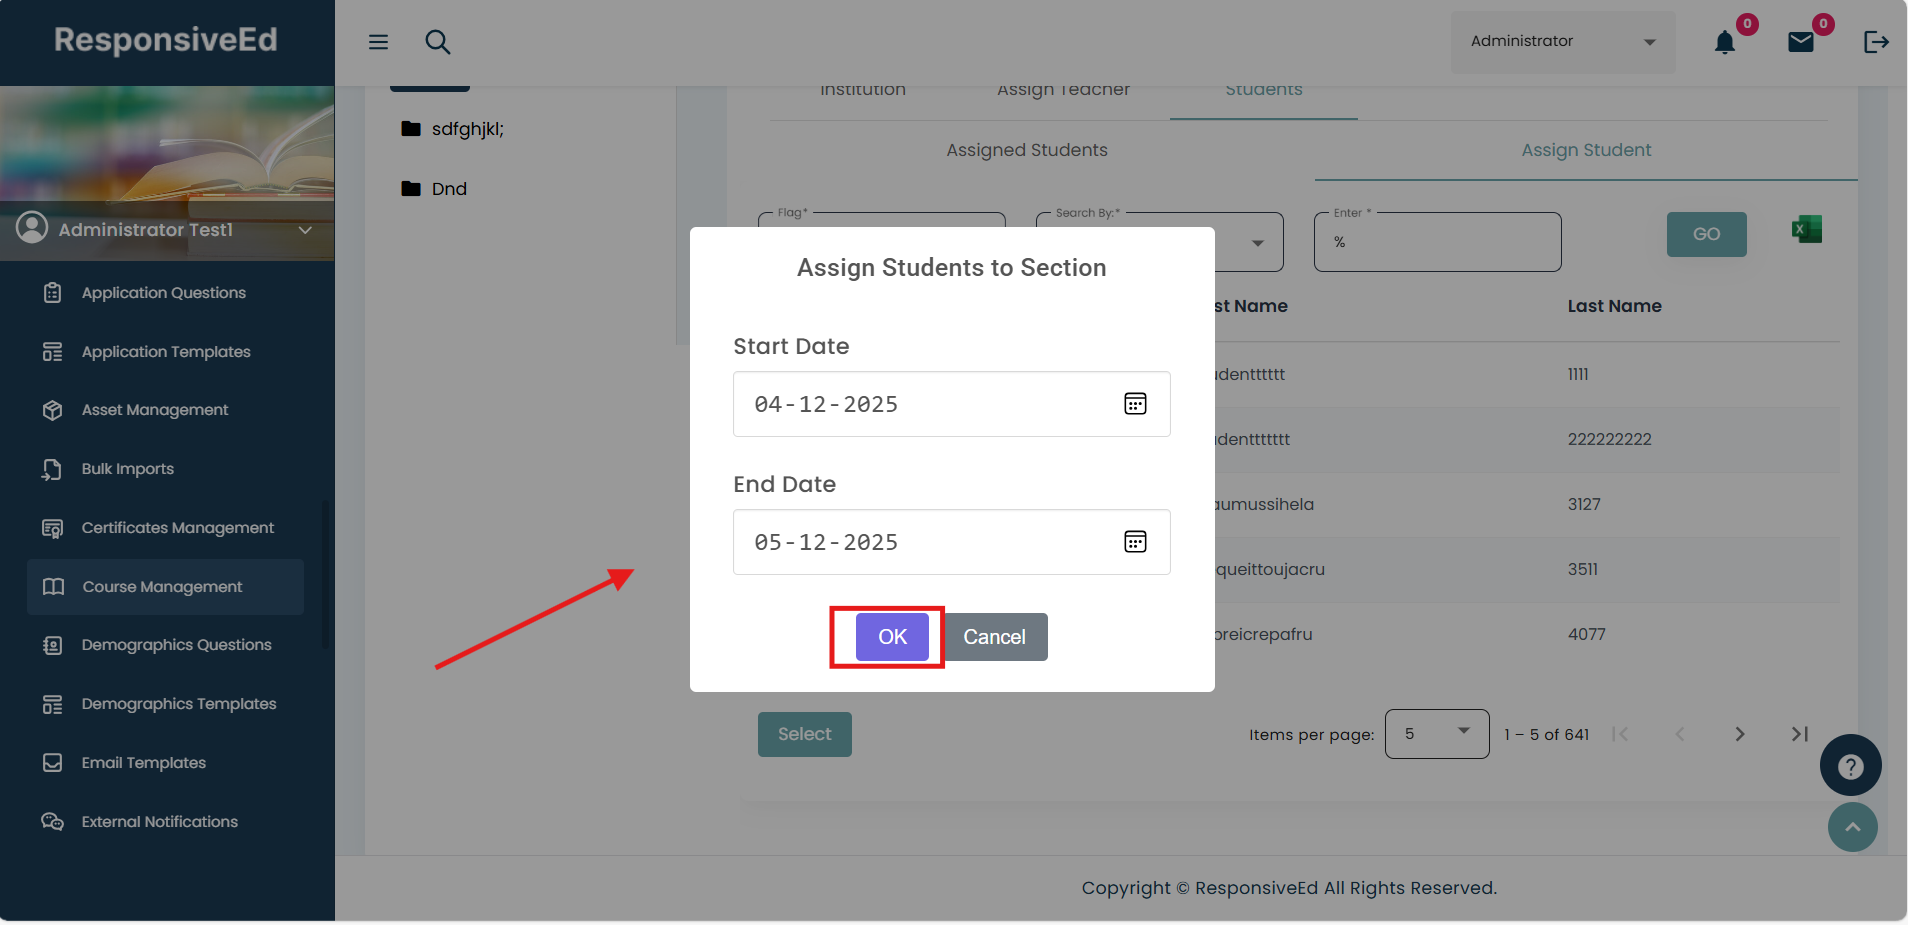Open the mail envelope icon
Viewport: 1908px width, 925px height.
coord(1800,42)
